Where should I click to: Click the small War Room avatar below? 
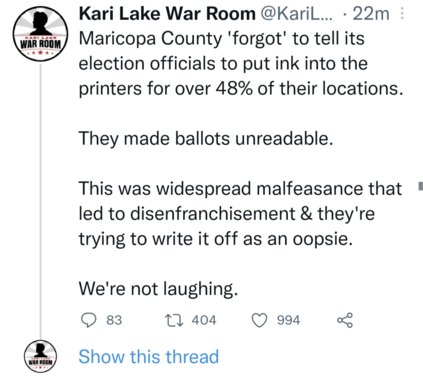point(40,356)
